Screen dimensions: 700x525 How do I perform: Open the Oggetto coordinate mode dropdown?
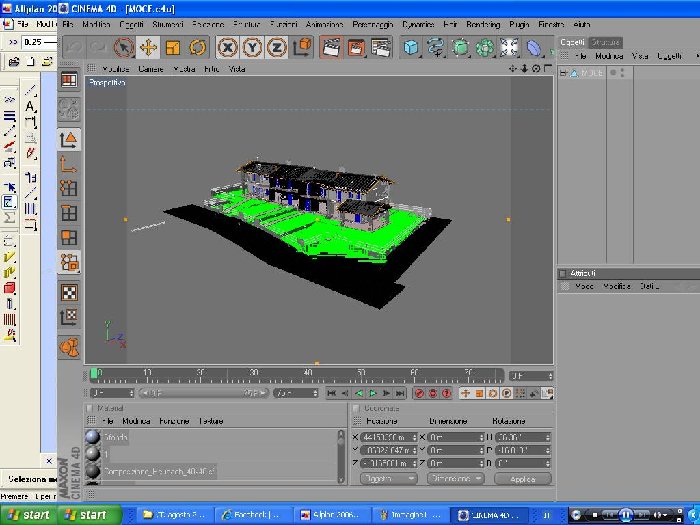pos(388,479)
